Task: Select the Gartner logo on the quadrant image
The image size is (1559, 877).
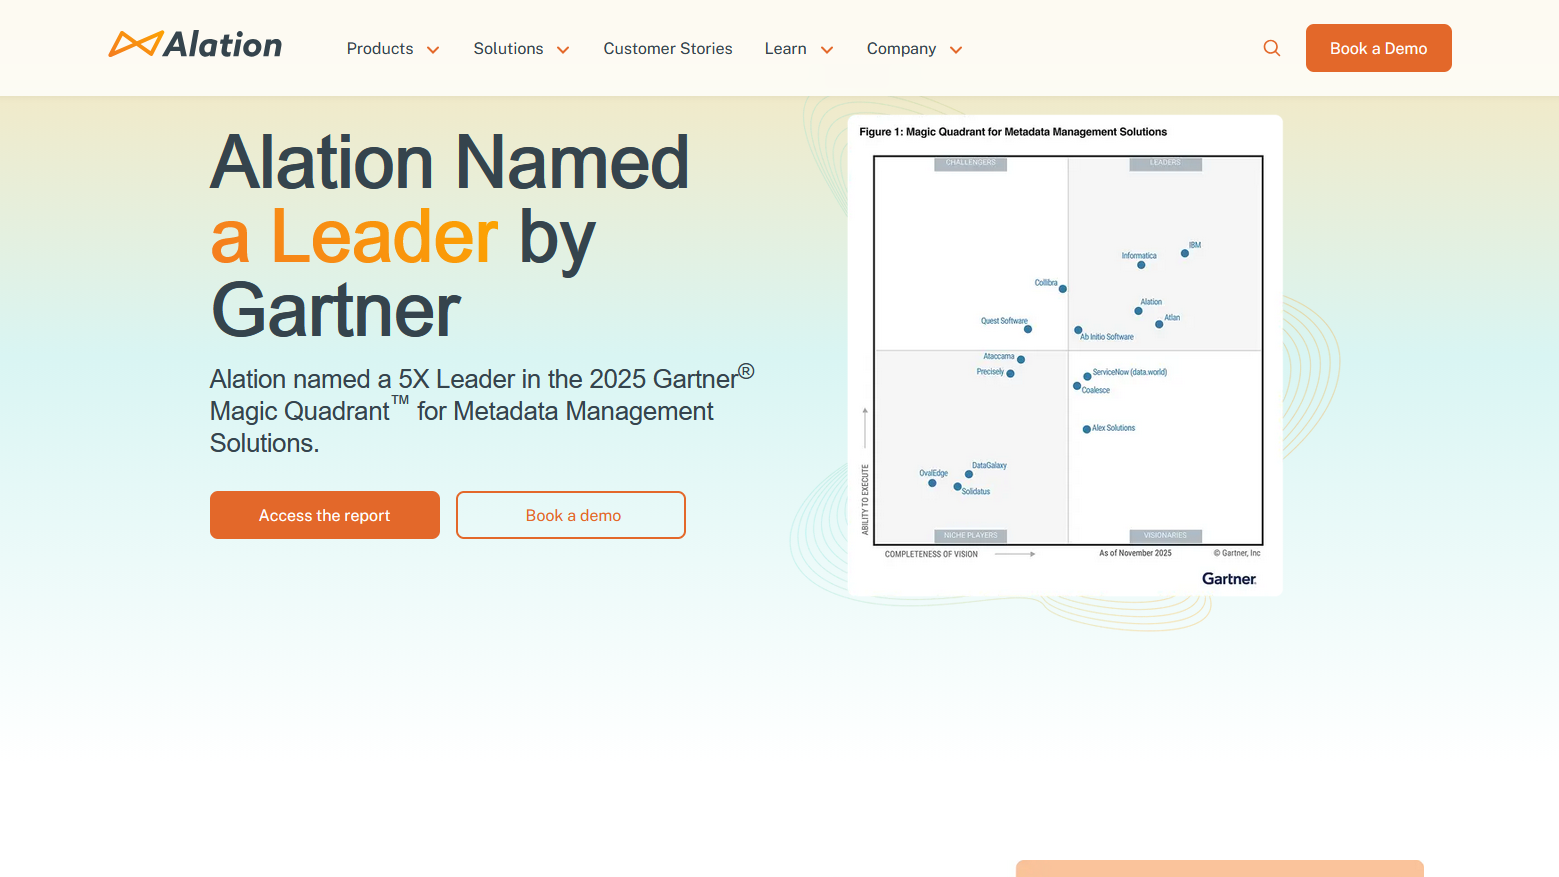Action: tap(1229, 578)
